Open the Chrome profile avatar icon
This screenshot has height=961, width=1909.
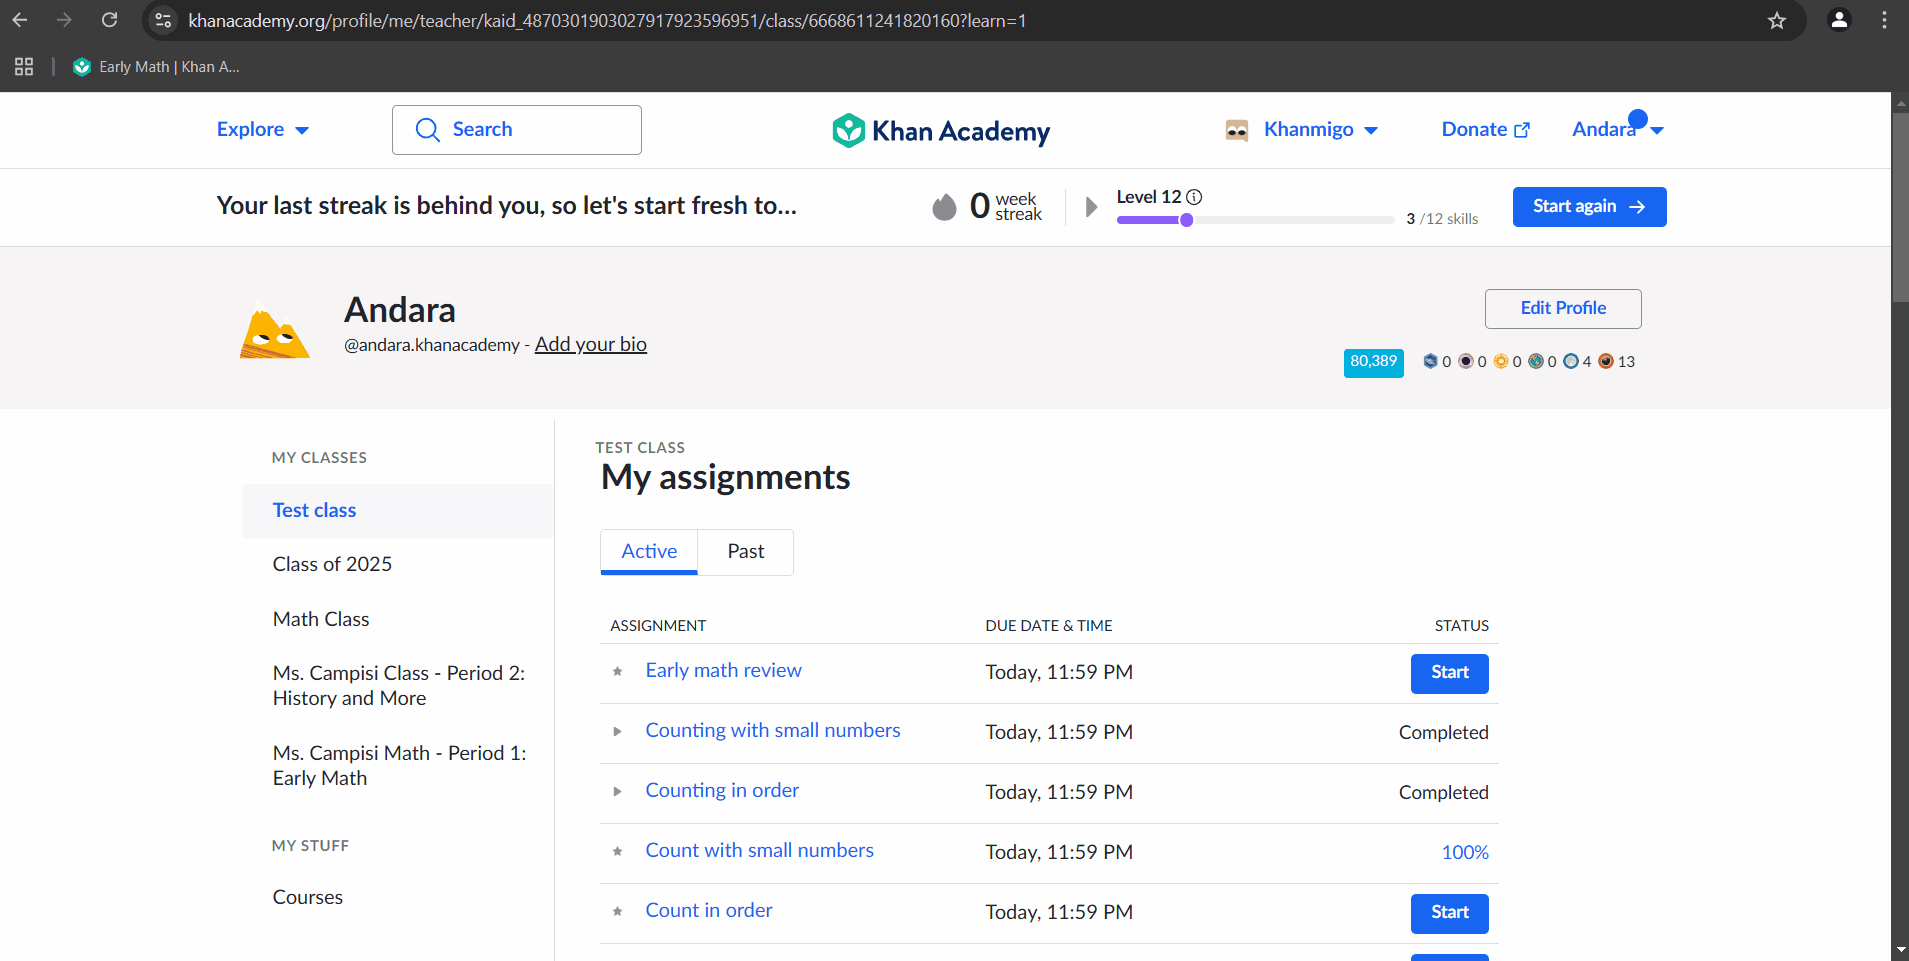coord(1838,20)
